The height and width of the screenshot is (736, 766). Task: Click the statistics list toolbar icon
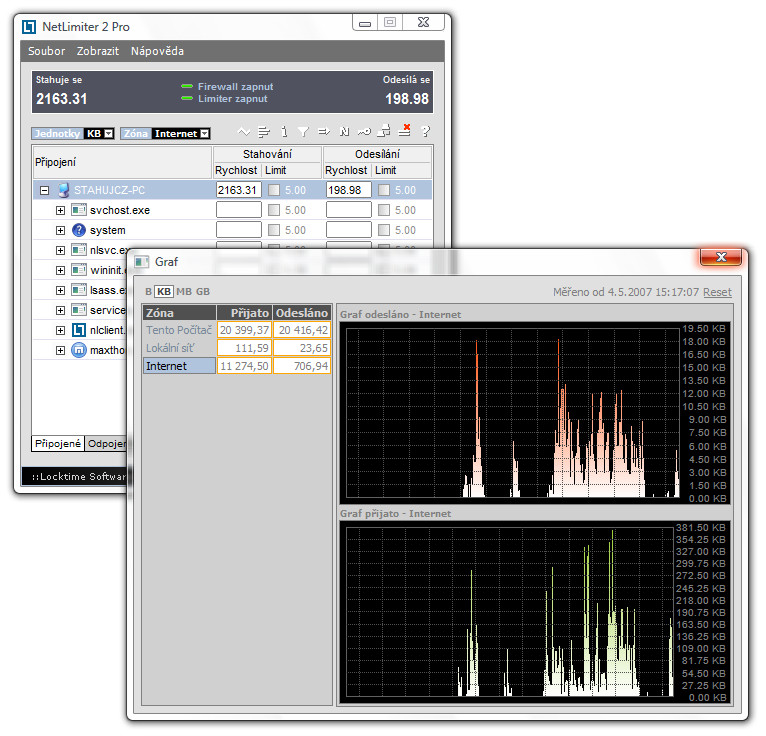coord(264,131)
